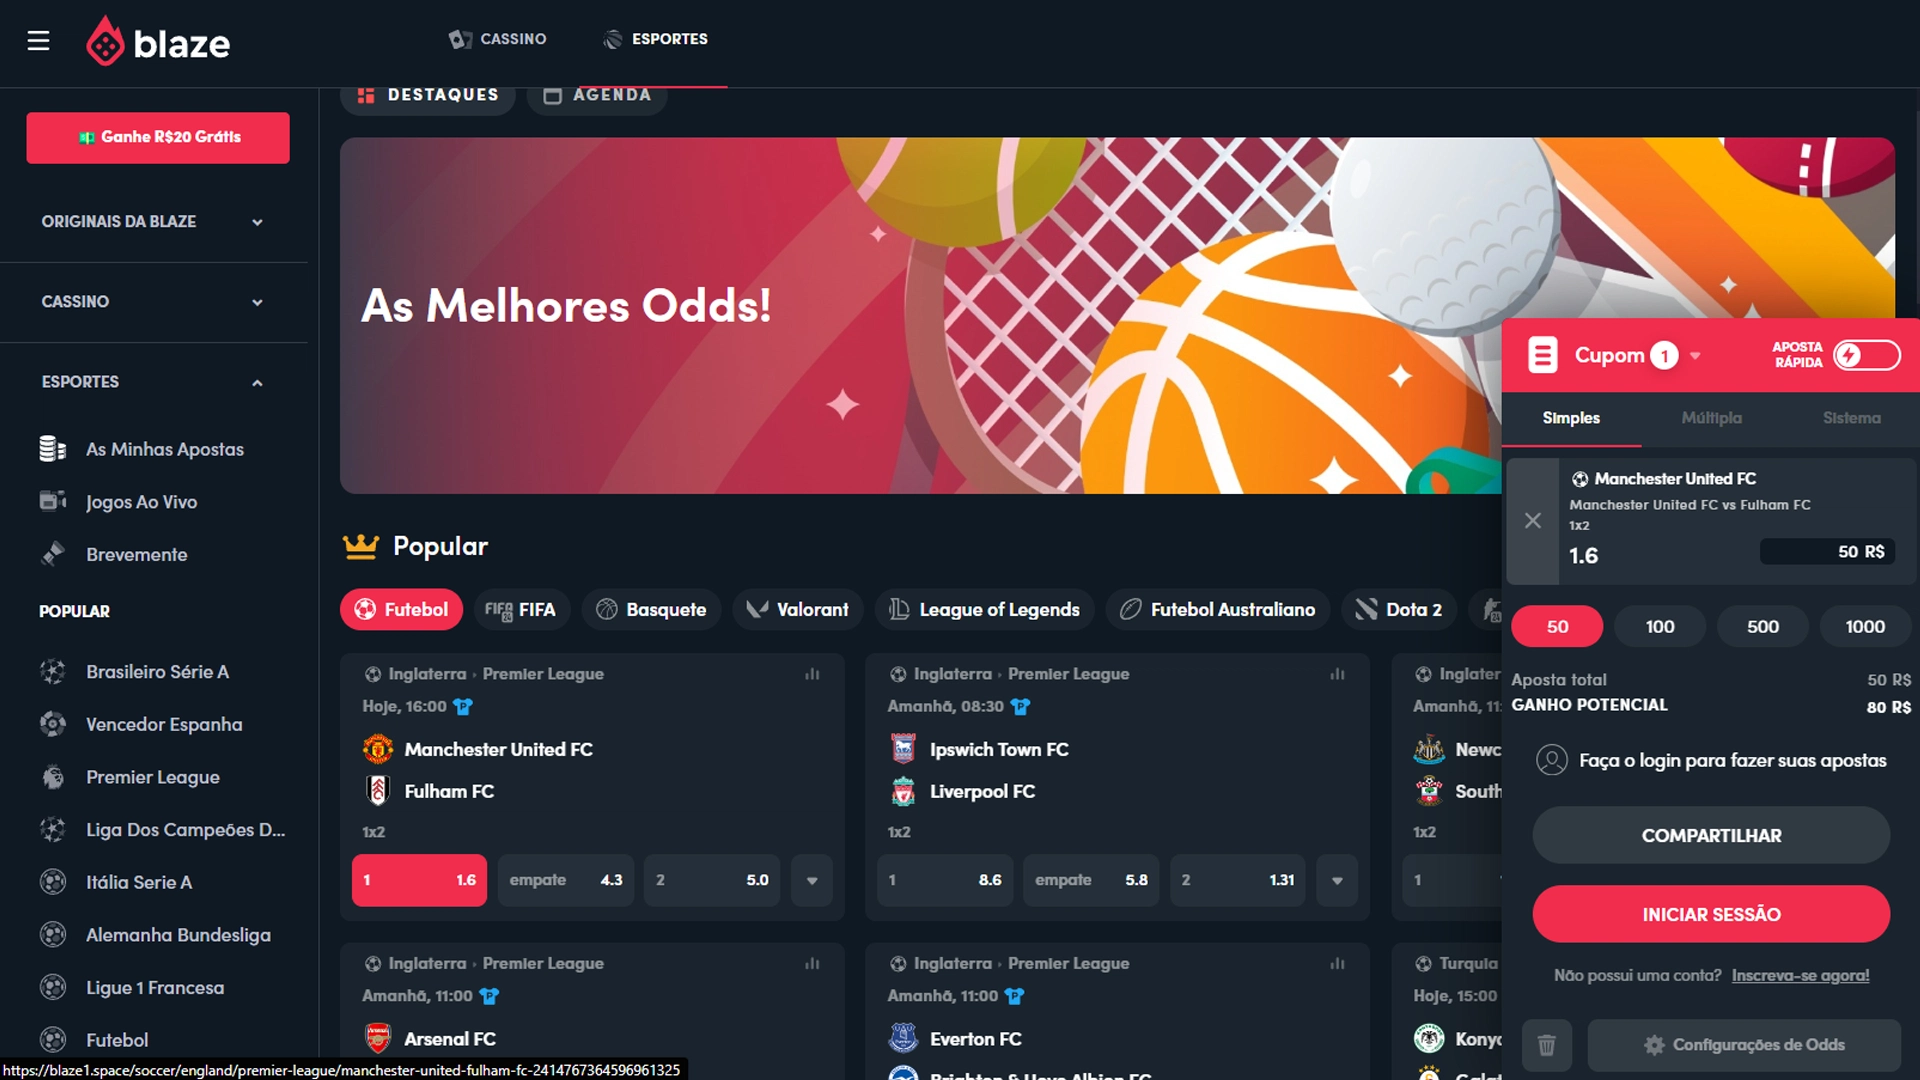
Task: Click the Iniciar Sessão button
Action: coord(1711,914)
